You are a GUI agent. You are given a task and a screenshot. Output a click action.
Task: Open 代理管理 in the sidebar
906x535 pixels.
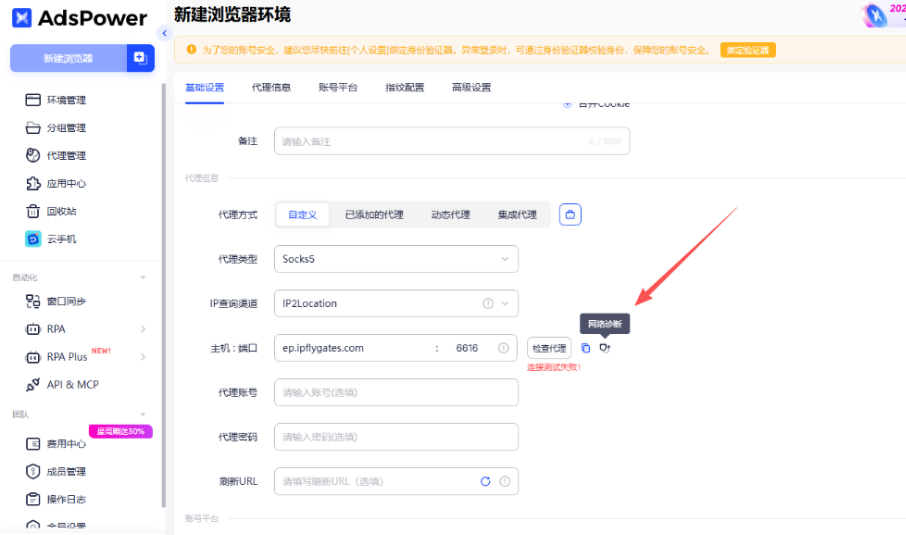(55, 155)
